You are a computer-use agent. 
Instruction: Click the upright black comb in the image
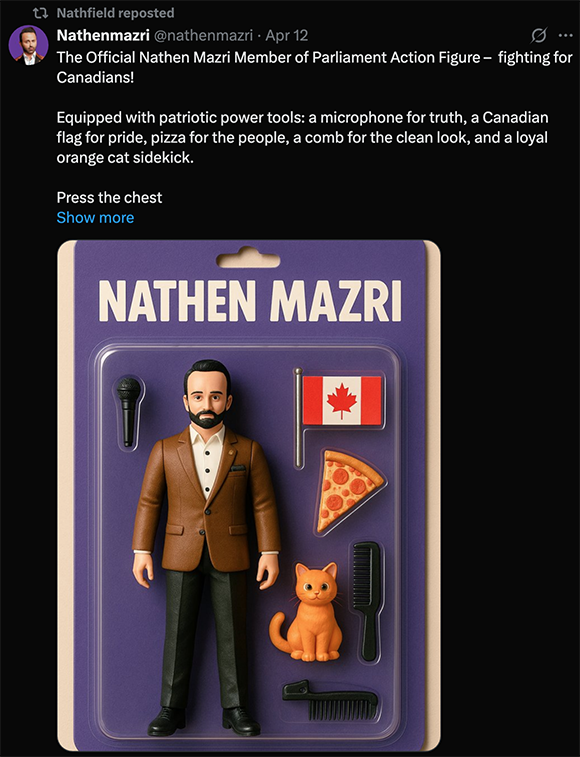coord(367,601)
